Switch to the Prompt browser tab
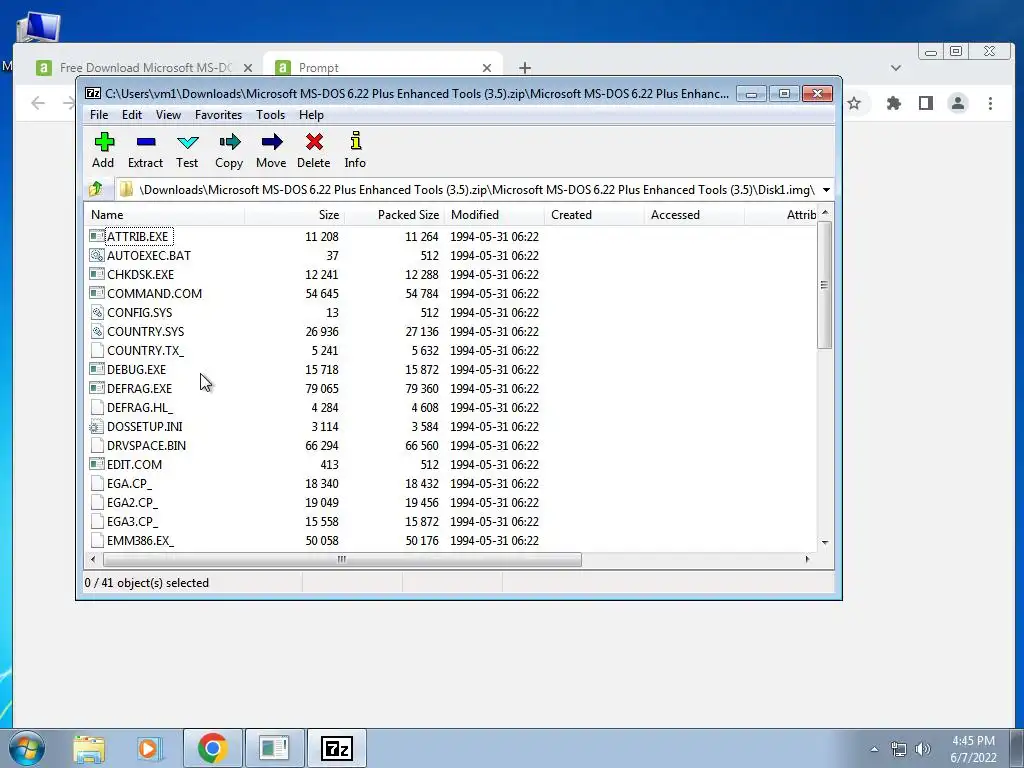This screenshot has height=768, width=1024. point(382,68)
